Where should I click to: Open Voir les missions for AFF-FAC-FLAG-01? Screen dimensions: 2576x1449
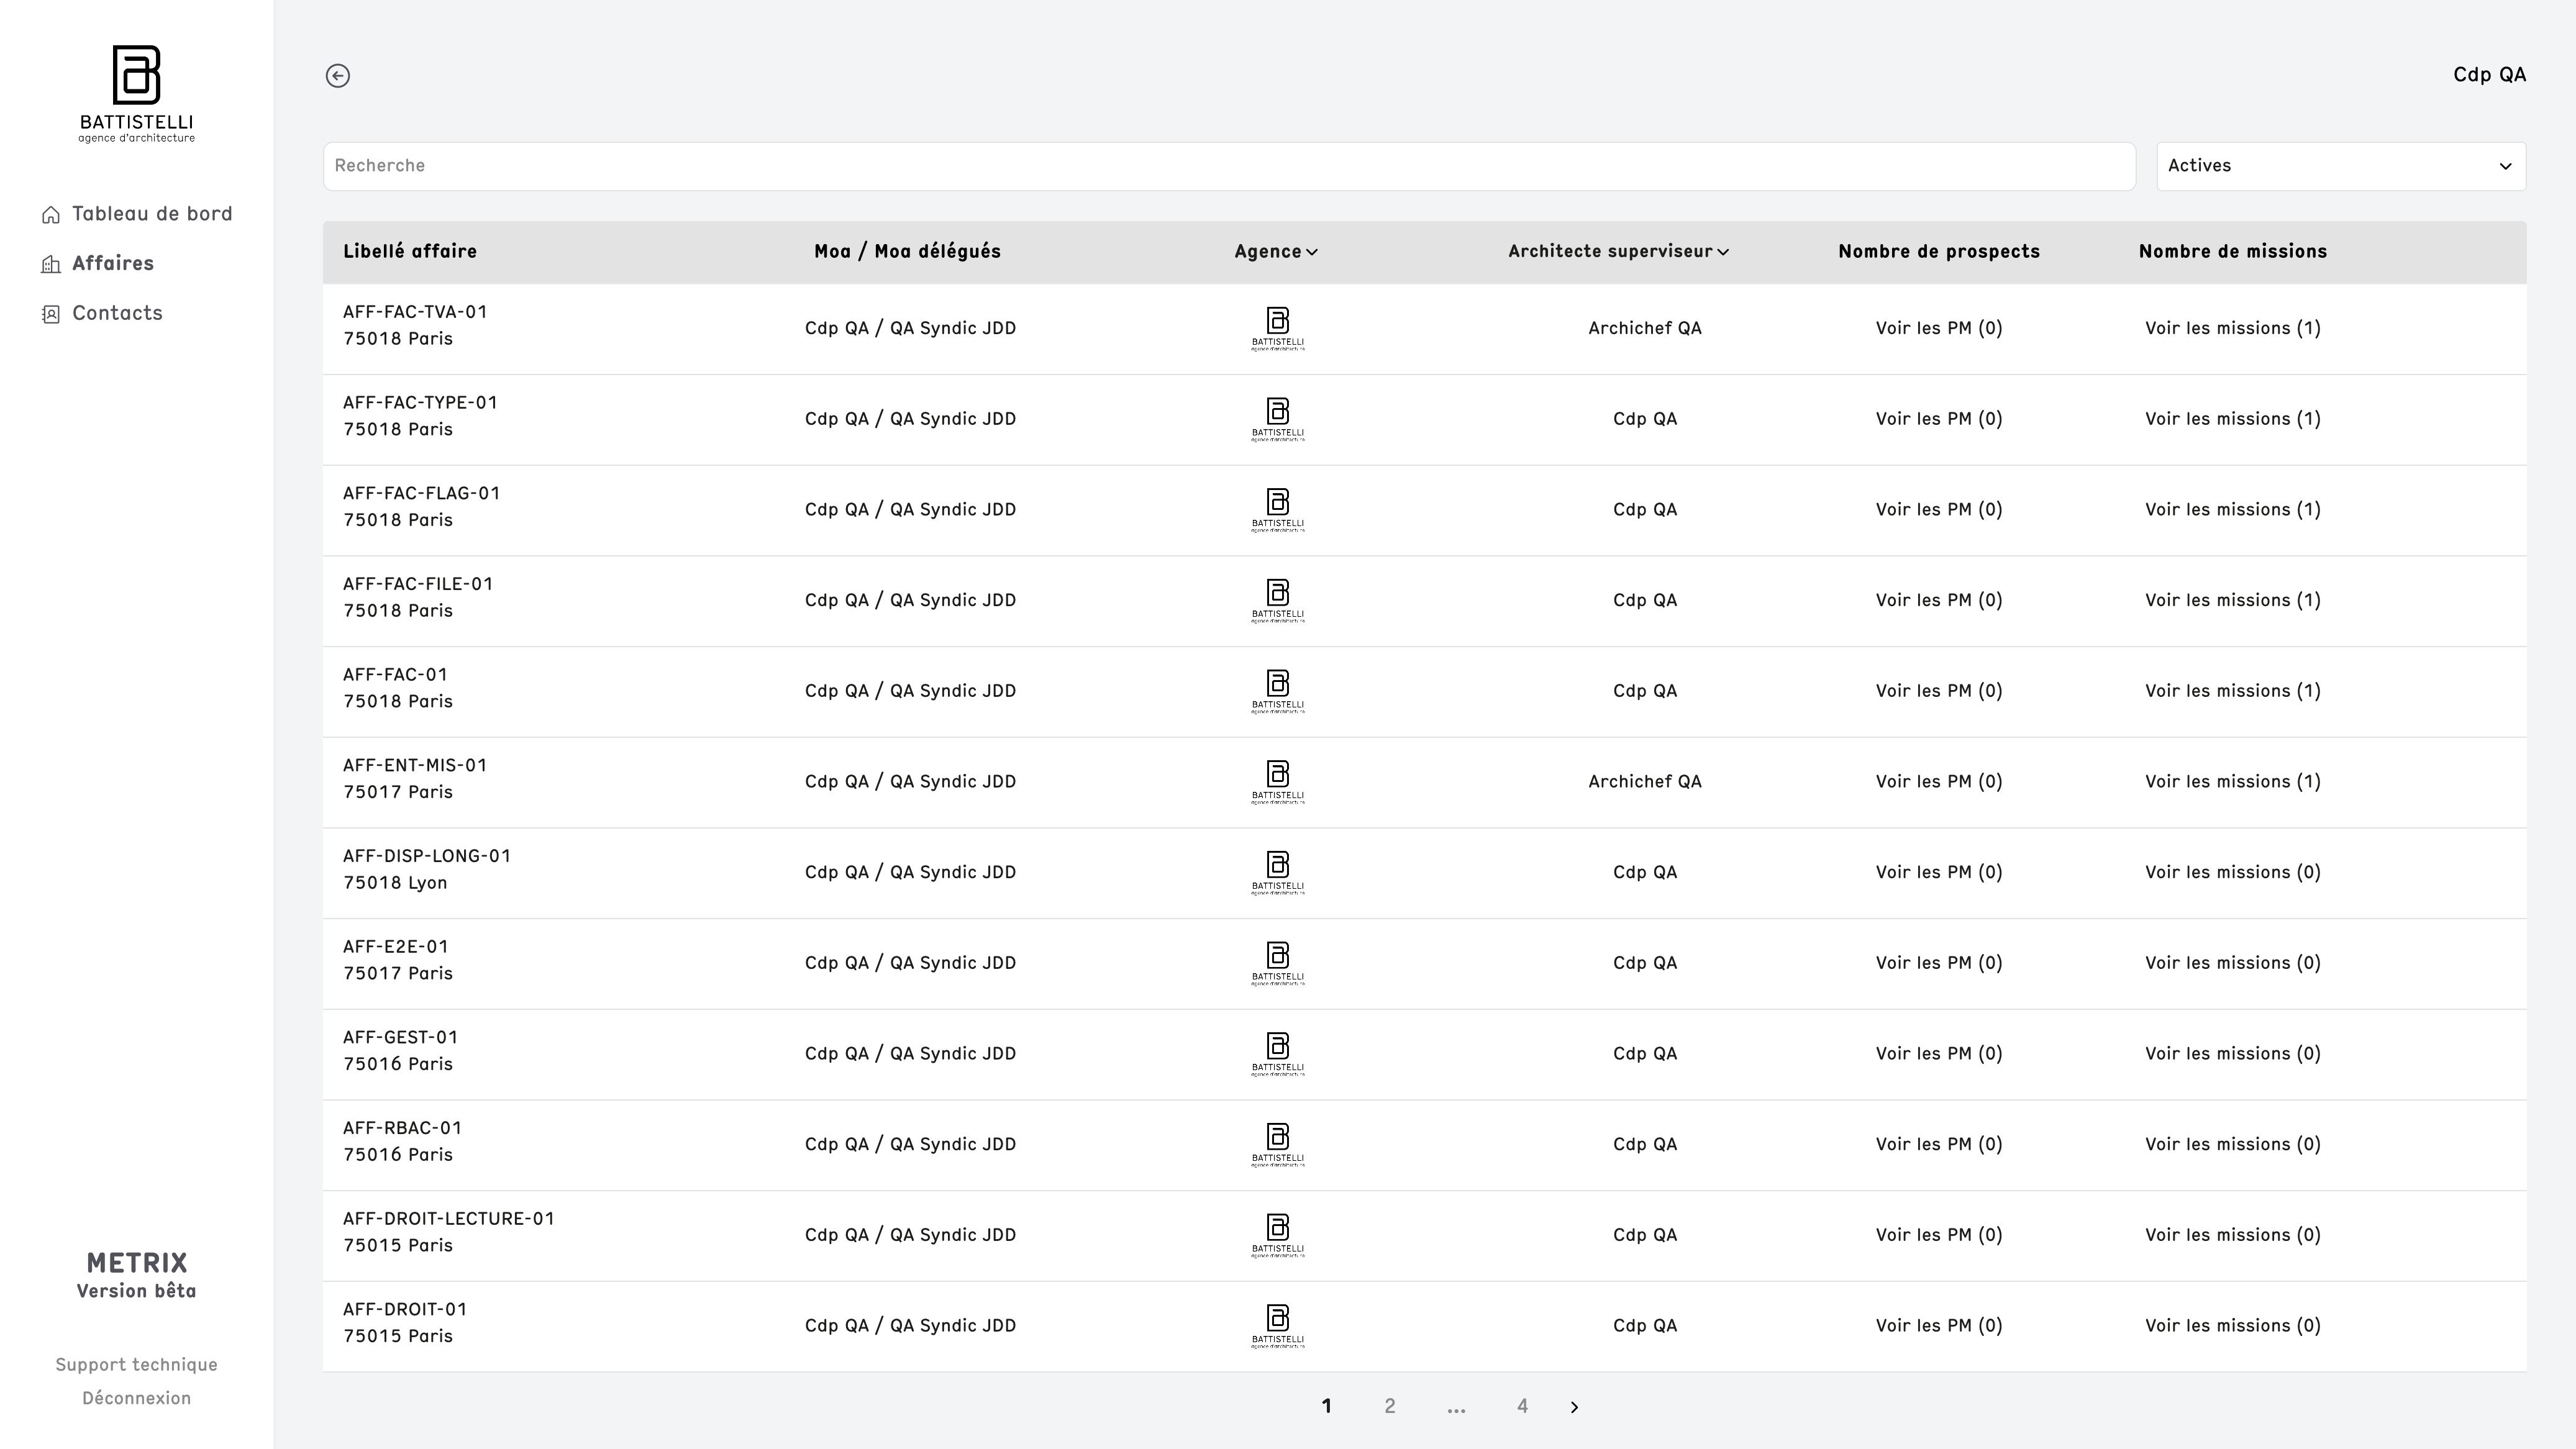[x=2232, y=510]
